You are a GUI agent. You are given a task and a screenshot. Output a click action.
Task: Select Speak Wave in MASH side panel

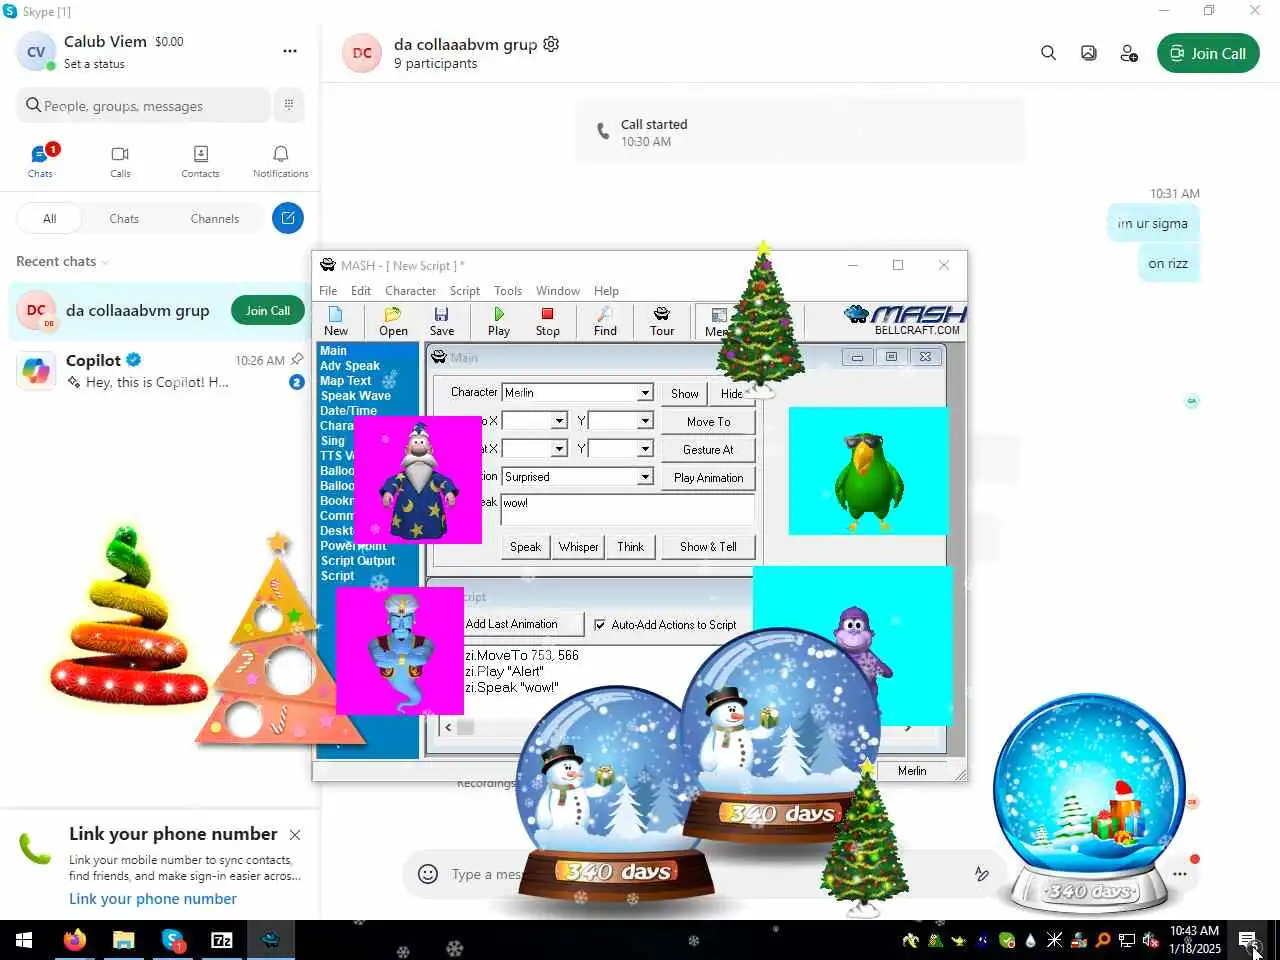click(x=356, y=396)
